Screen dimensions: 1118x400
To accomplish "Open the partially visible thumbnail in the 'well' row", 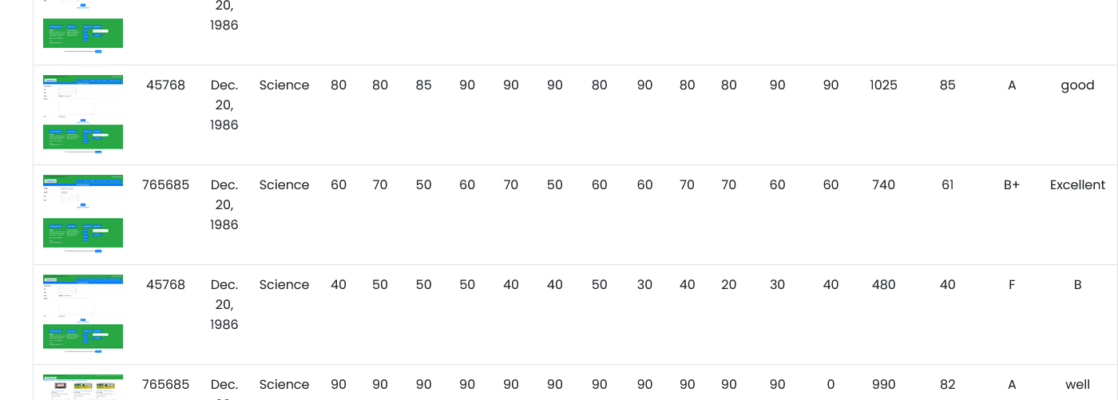I will 83,387.
